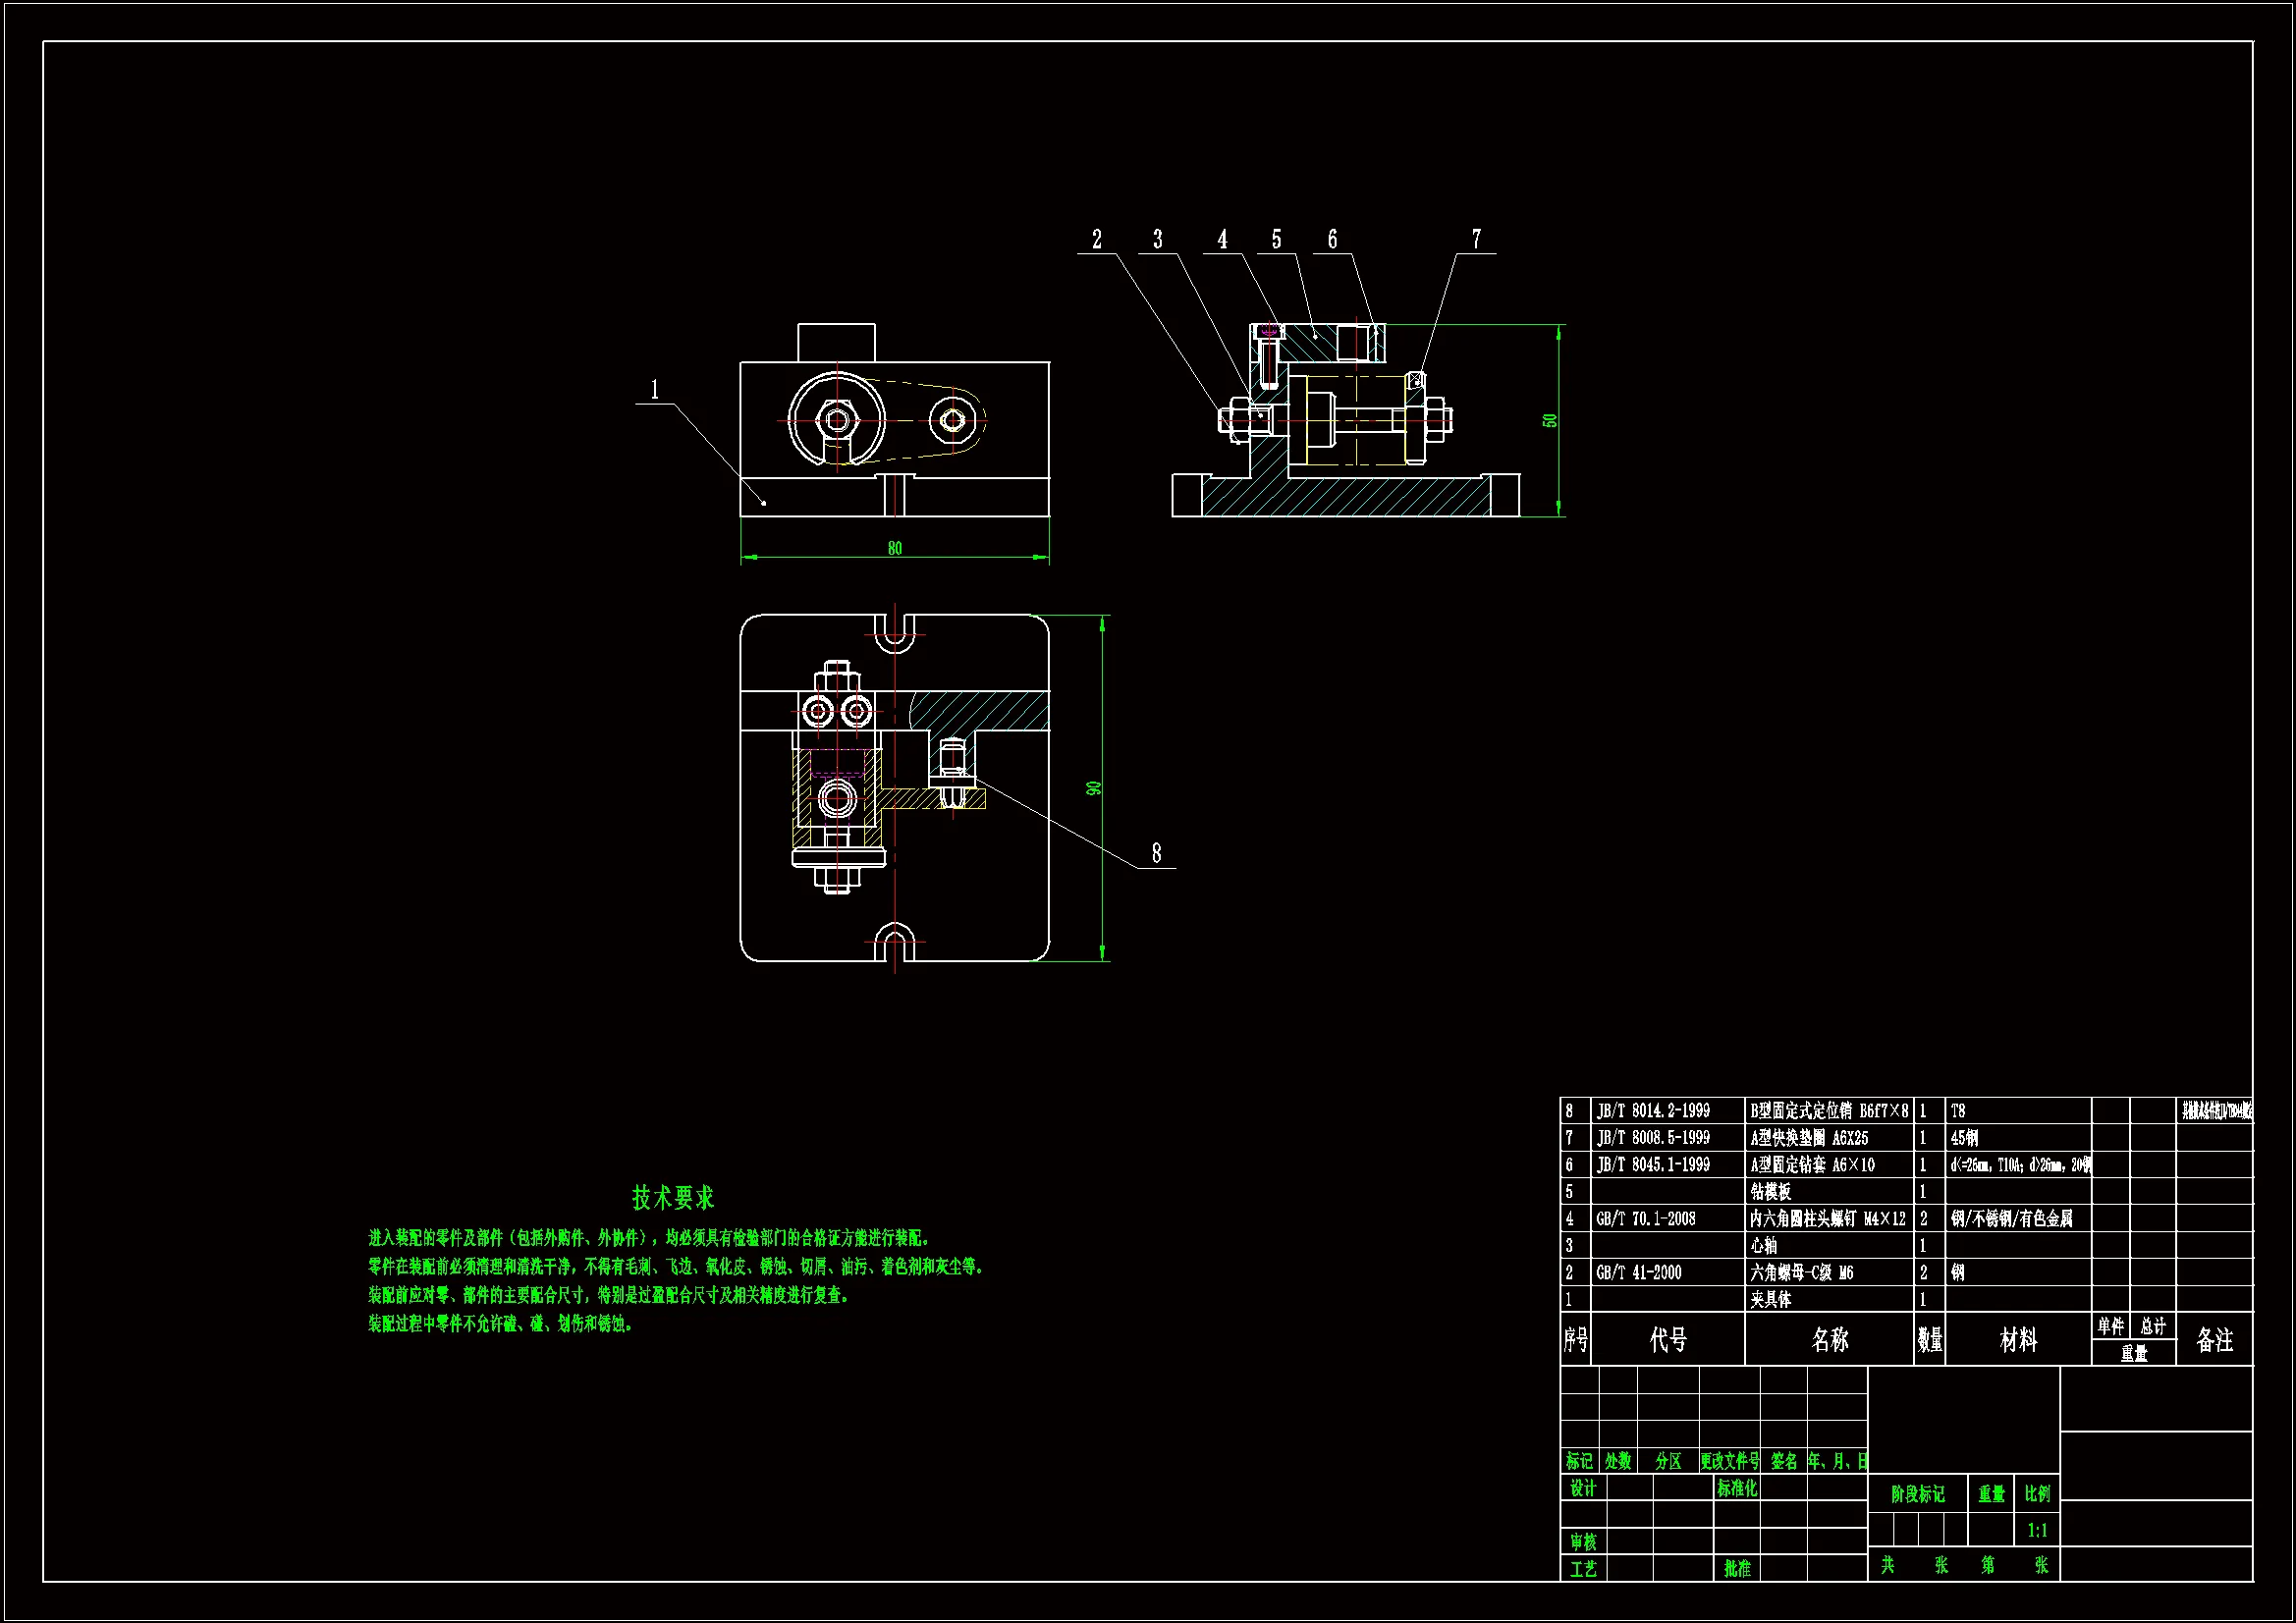Screen dimensions: 2296x1623
Task: Click the 50 dimension in section view
Action: point(1550,420)
